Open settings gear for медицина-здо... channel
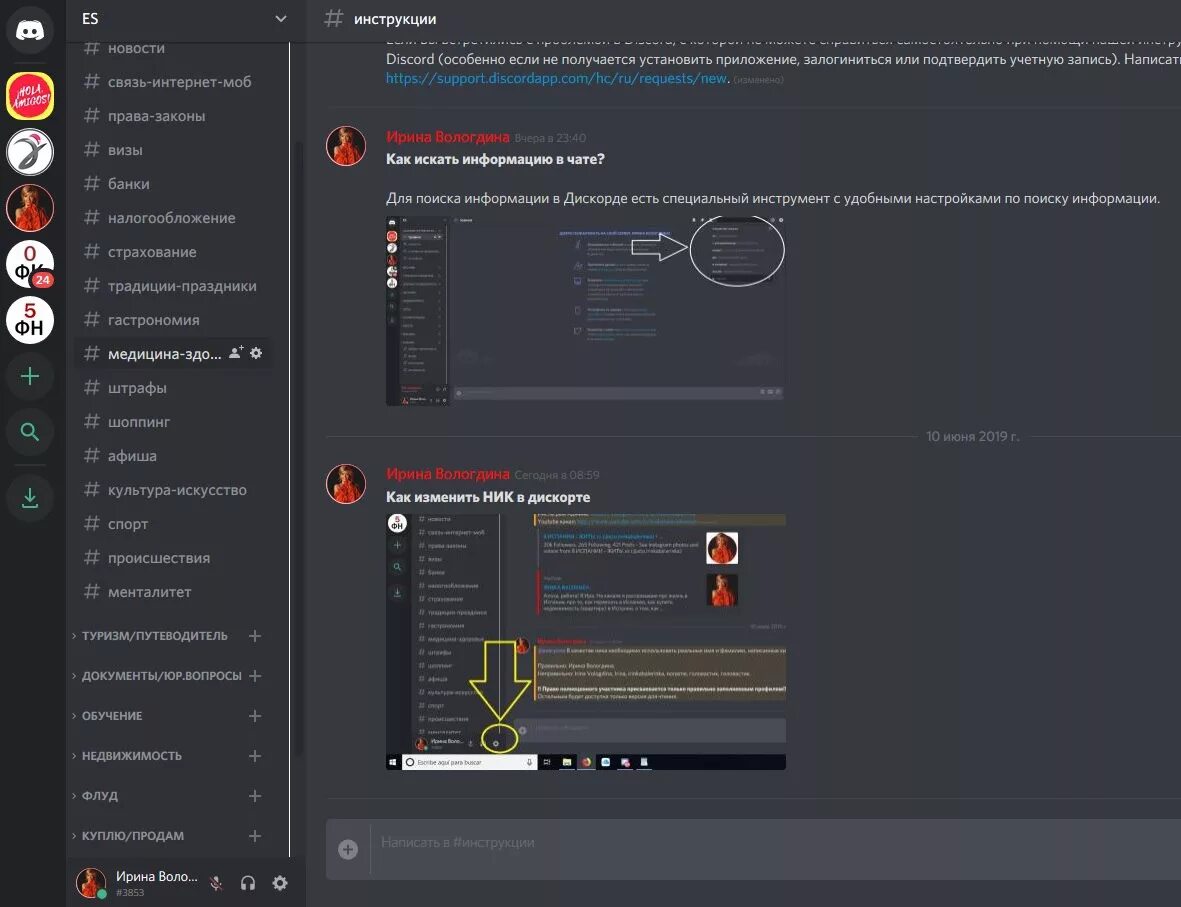The width and height of the screenshot is (1181, 907). 256,353
